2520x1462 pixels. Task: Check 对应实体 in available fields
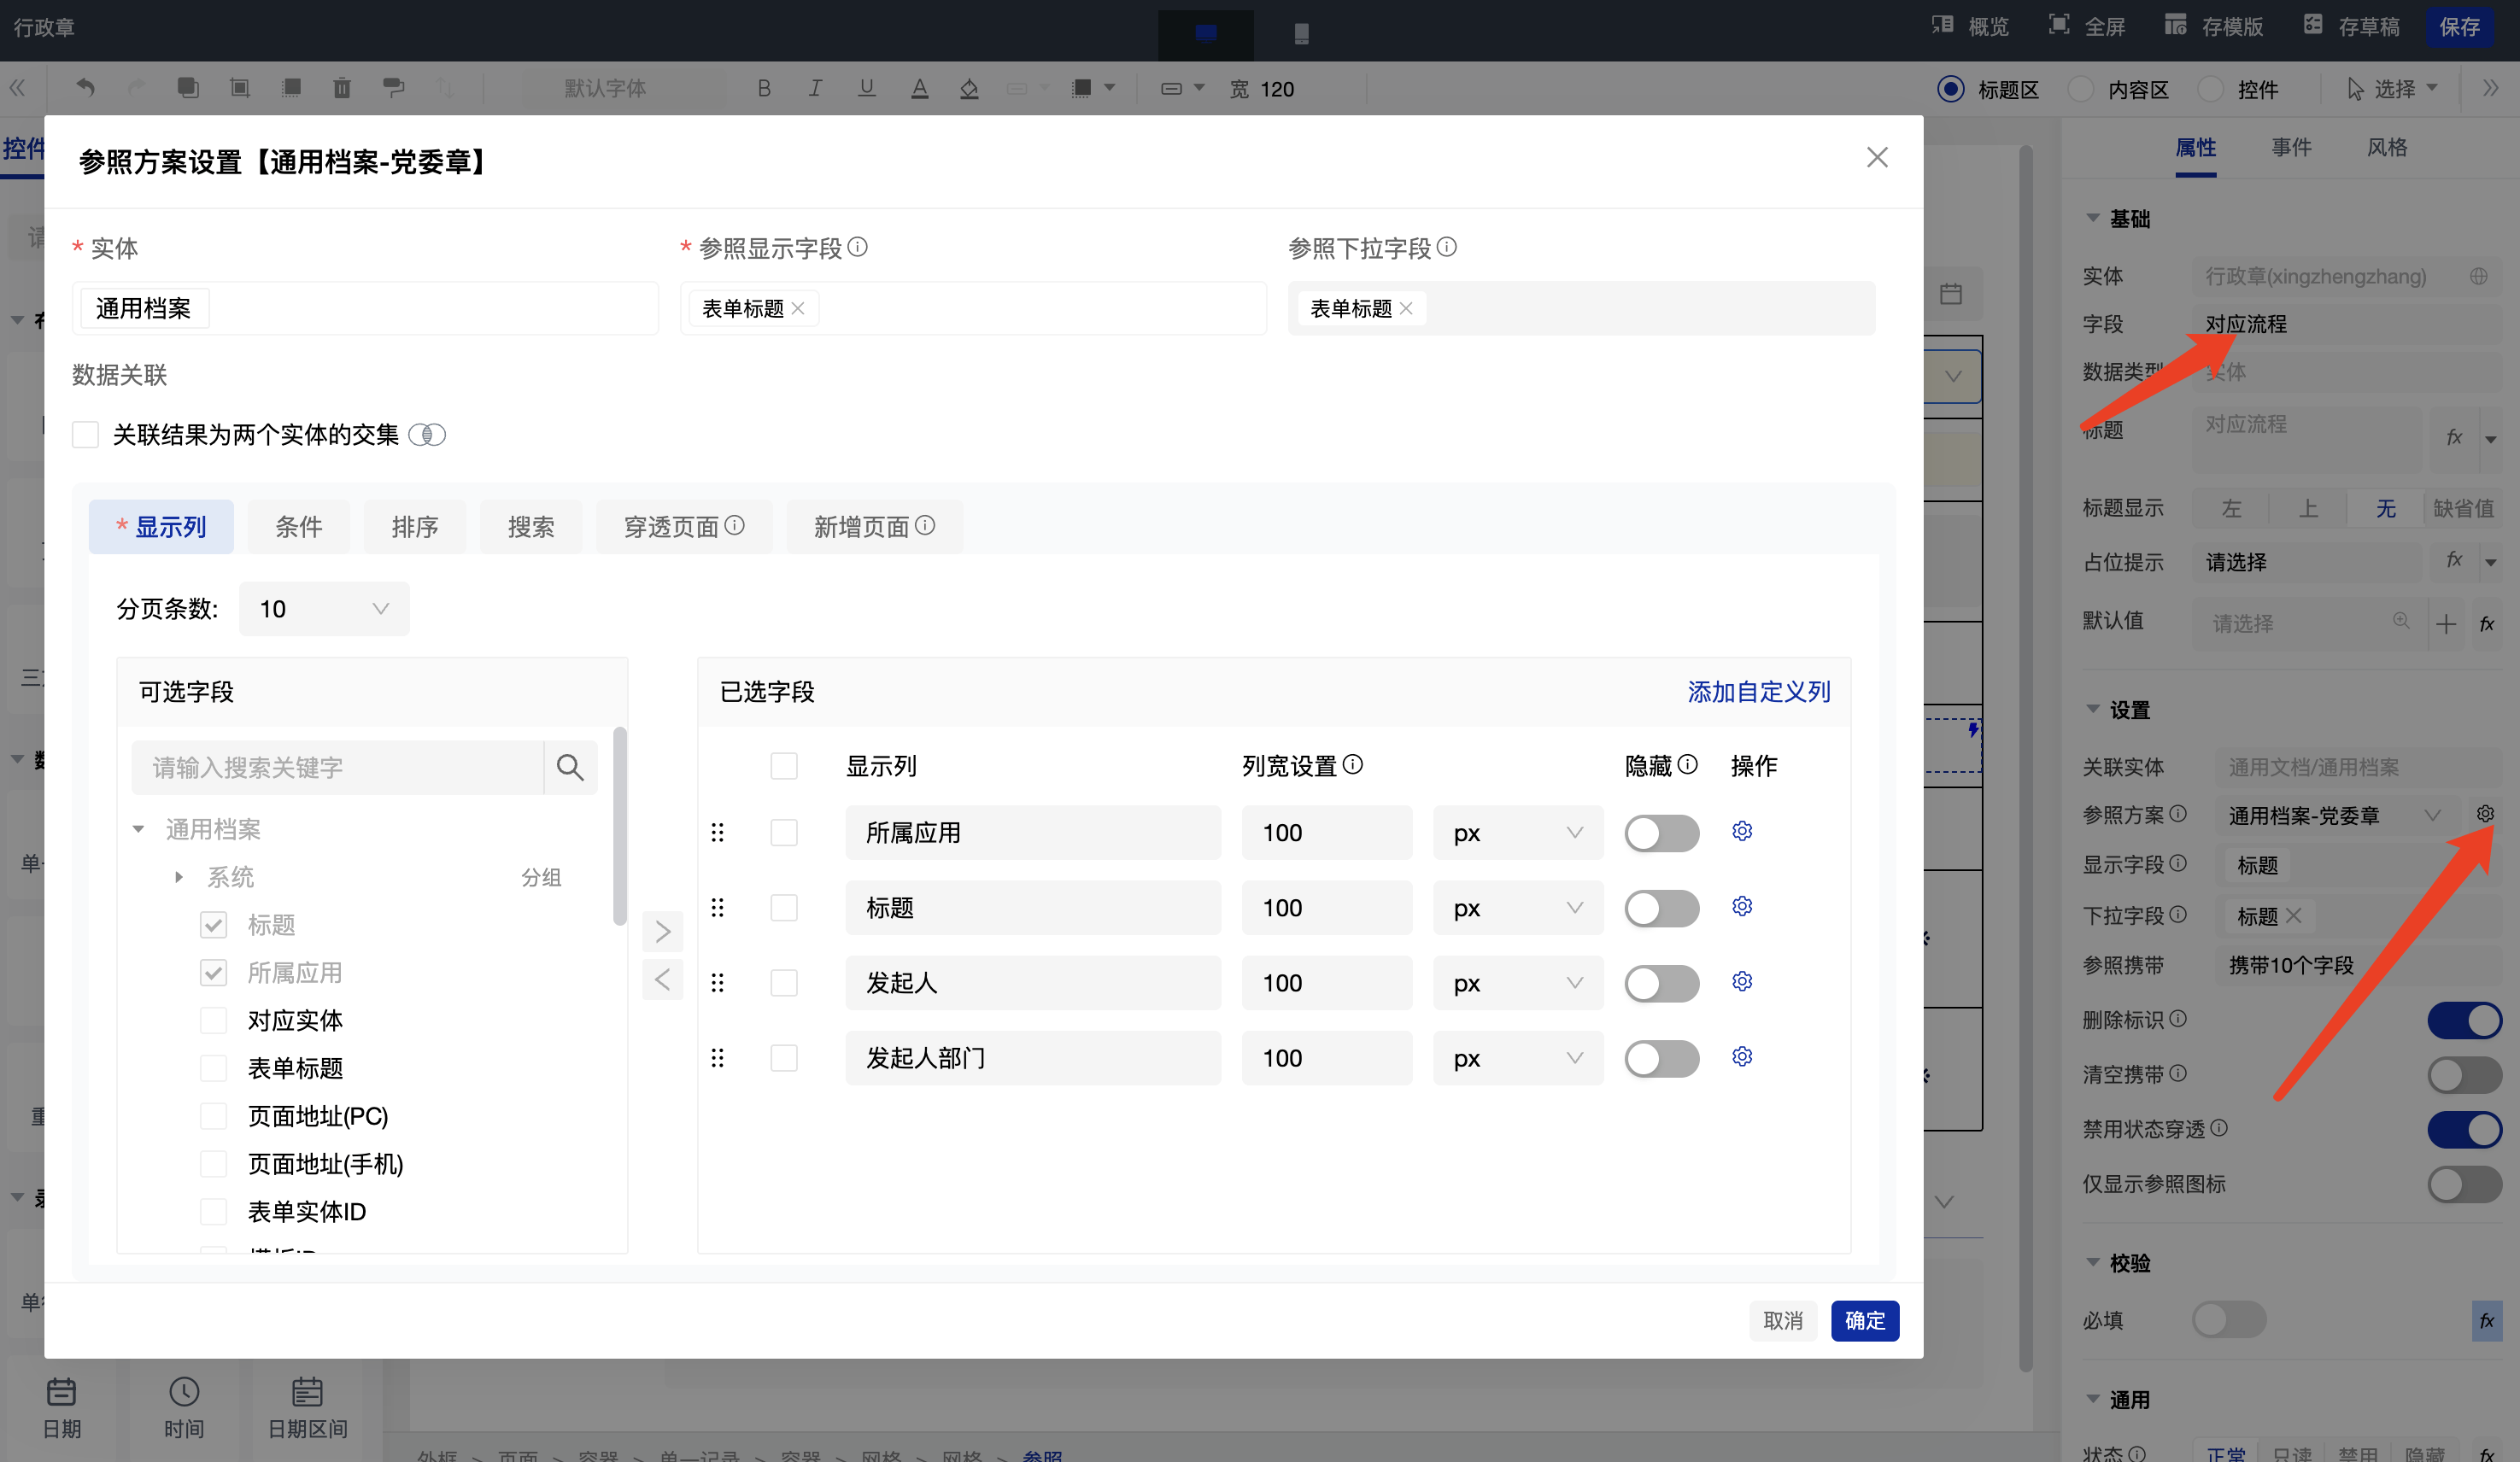point(213,1020)
